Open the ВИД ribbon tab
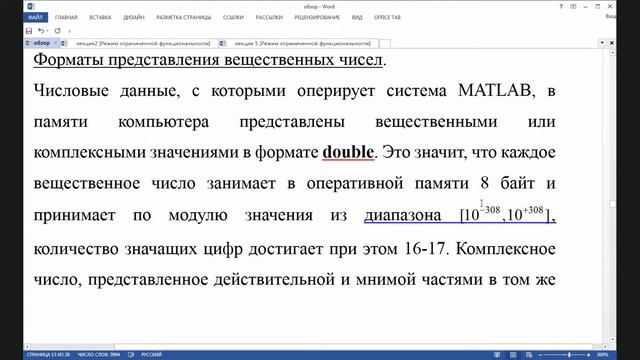 (357, 18)
